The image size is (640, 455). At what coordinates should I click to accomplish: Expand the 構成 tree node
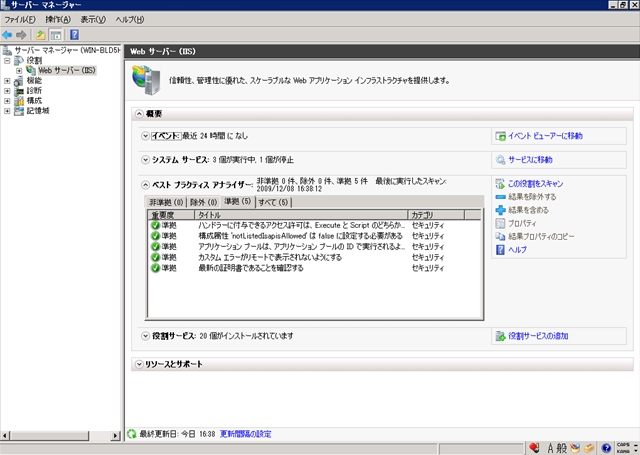coord(7,101)
